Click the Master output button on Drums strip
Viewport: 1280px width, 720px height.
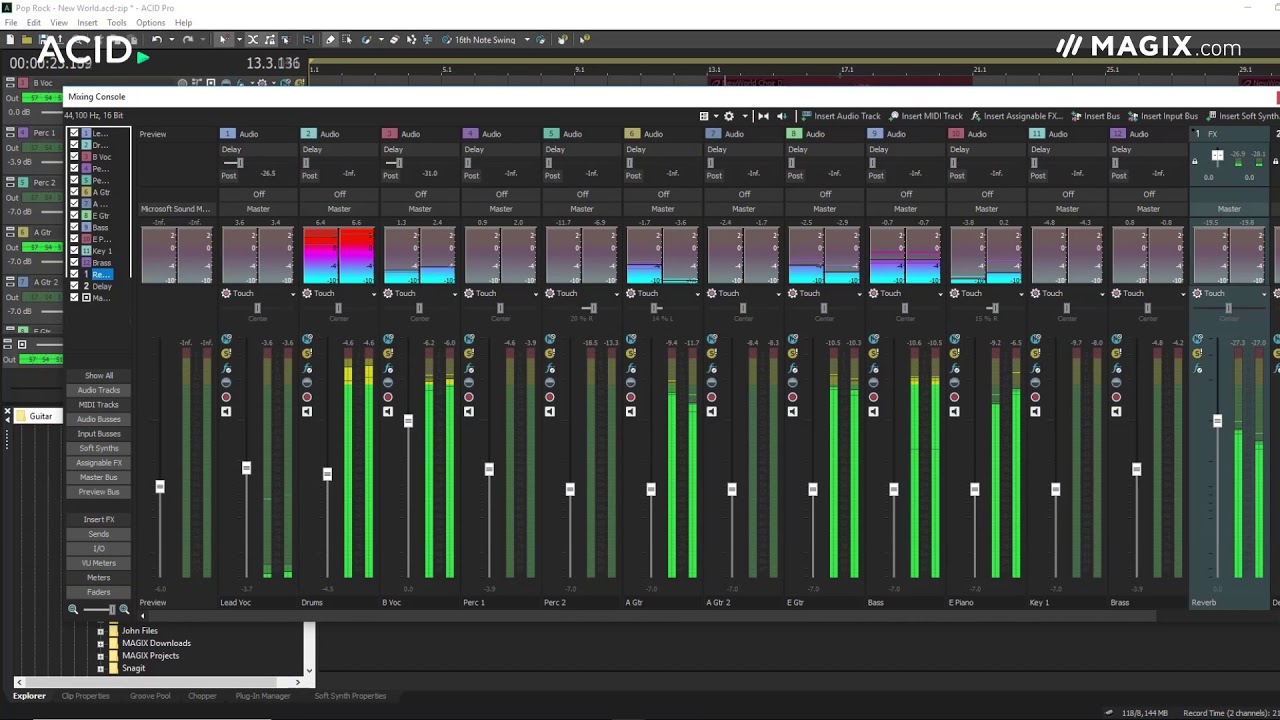click(x=339, y=209)
